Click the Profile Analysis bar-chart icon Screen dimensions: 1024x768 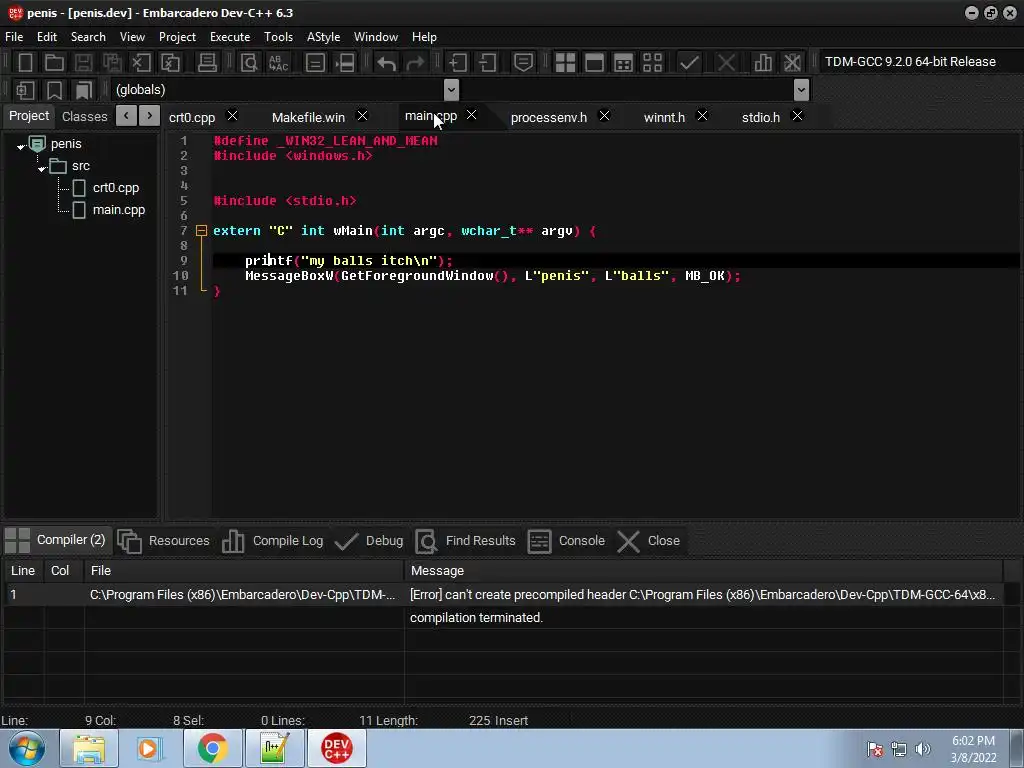click(x=763, y=63)
